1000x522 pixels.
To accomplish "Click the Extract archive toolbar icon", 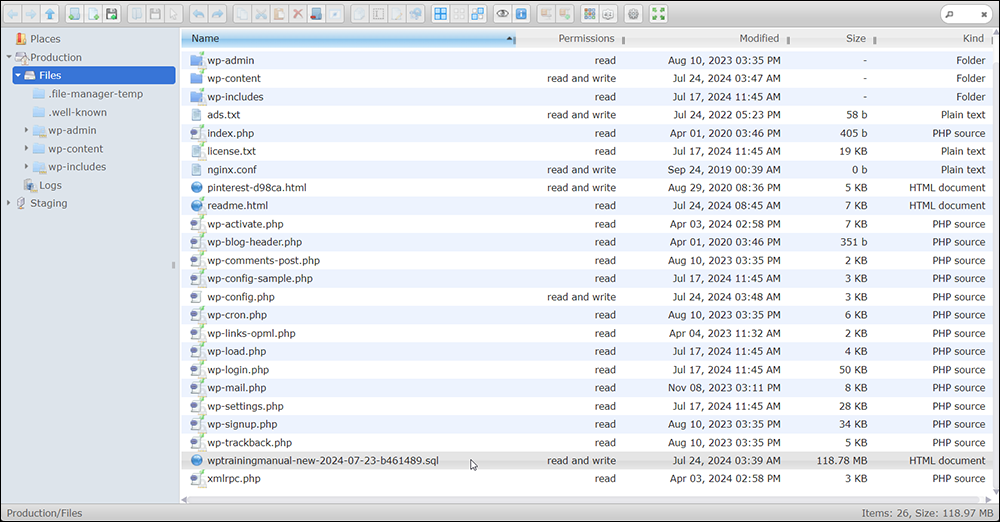I will pyautogui.click(x=546, y=13).
